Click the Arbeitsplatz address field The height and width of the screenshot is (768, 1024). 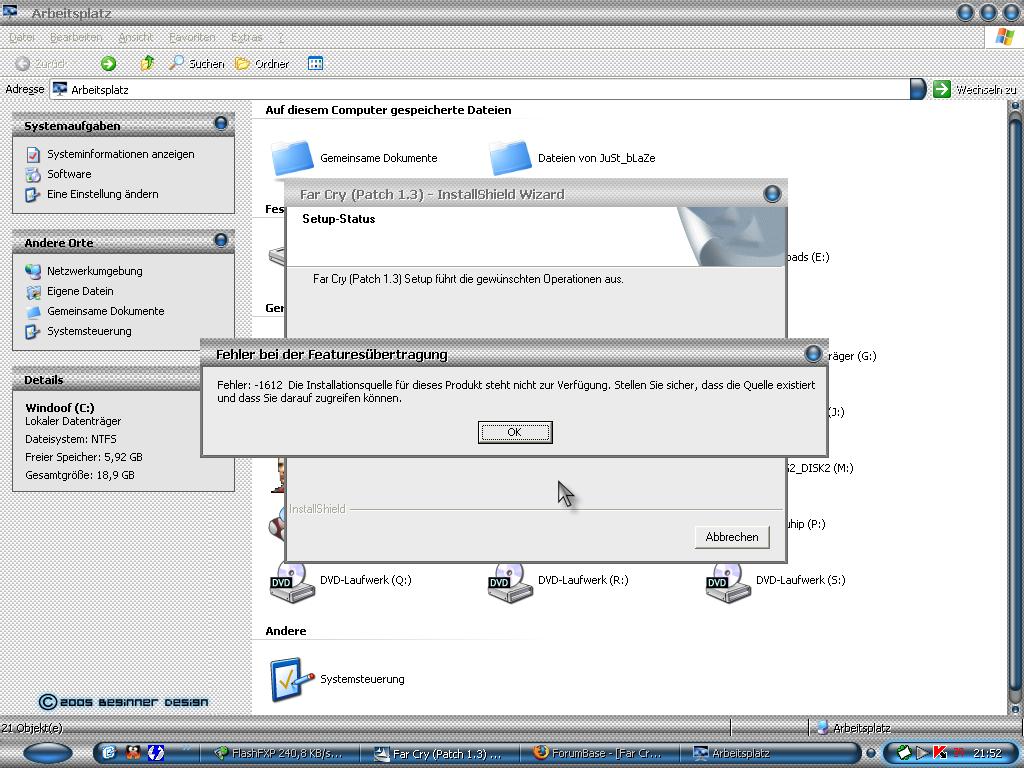click(x=479, y=89)
